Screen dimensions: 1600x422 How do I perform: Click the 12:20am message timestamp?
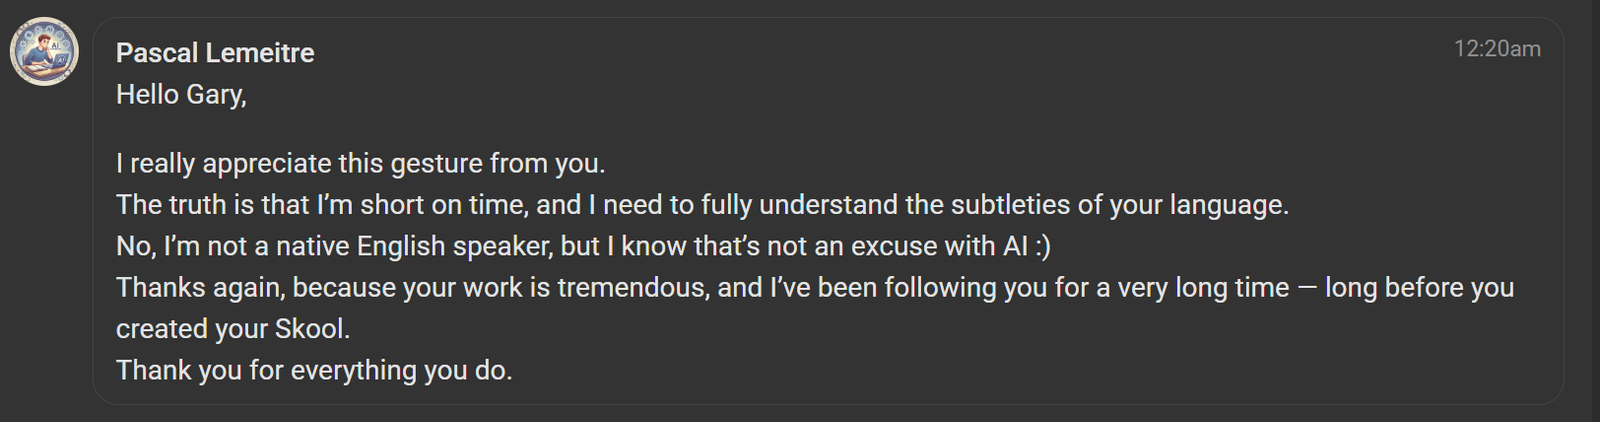[1496, 49]
